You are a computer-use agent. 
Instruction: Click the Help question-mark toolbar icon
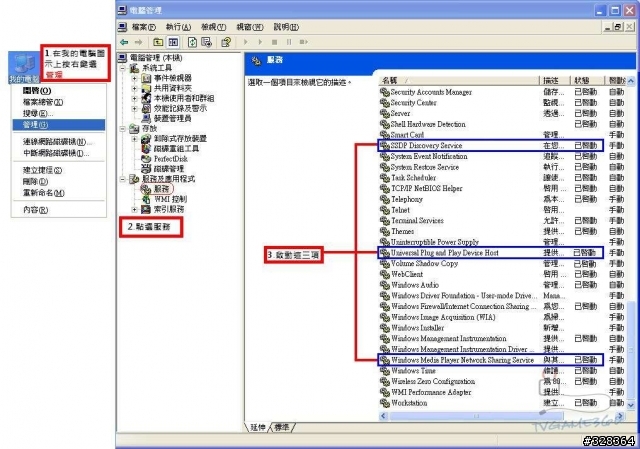point(226,42)
